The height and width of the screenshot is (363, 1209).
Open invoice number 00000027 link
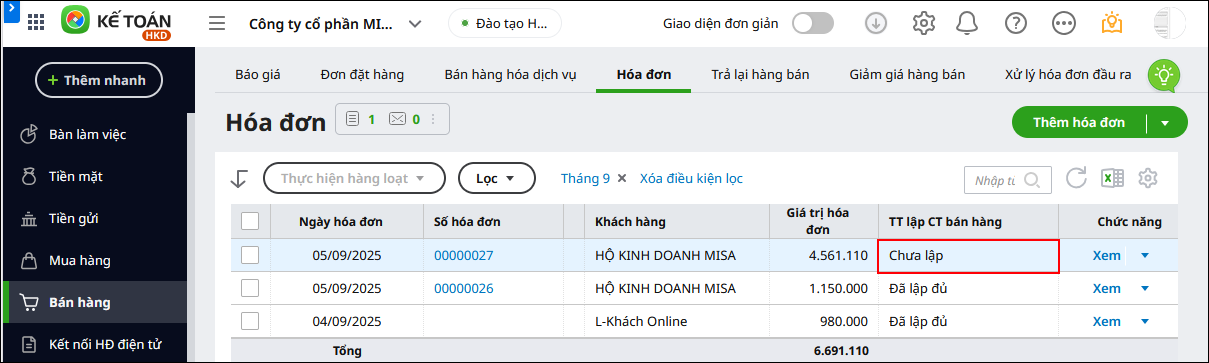tap(464, 255)
